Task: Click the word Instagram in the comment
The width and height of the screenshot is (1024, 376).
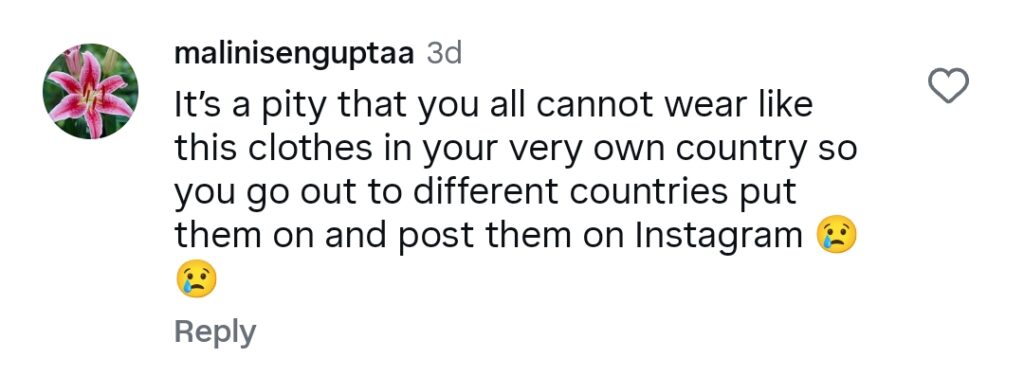Action: coord(719,238)
